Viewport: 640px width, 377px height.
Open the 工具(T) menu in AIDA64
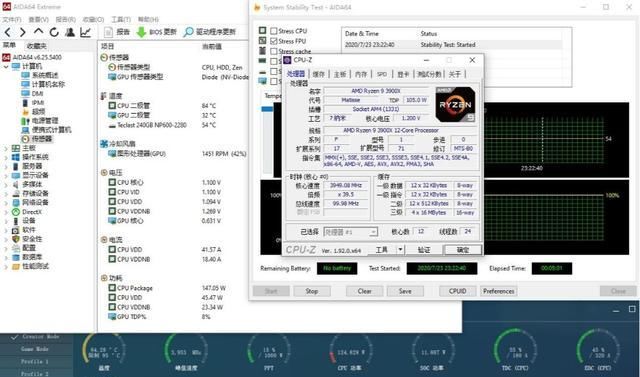tap(121, 19)
